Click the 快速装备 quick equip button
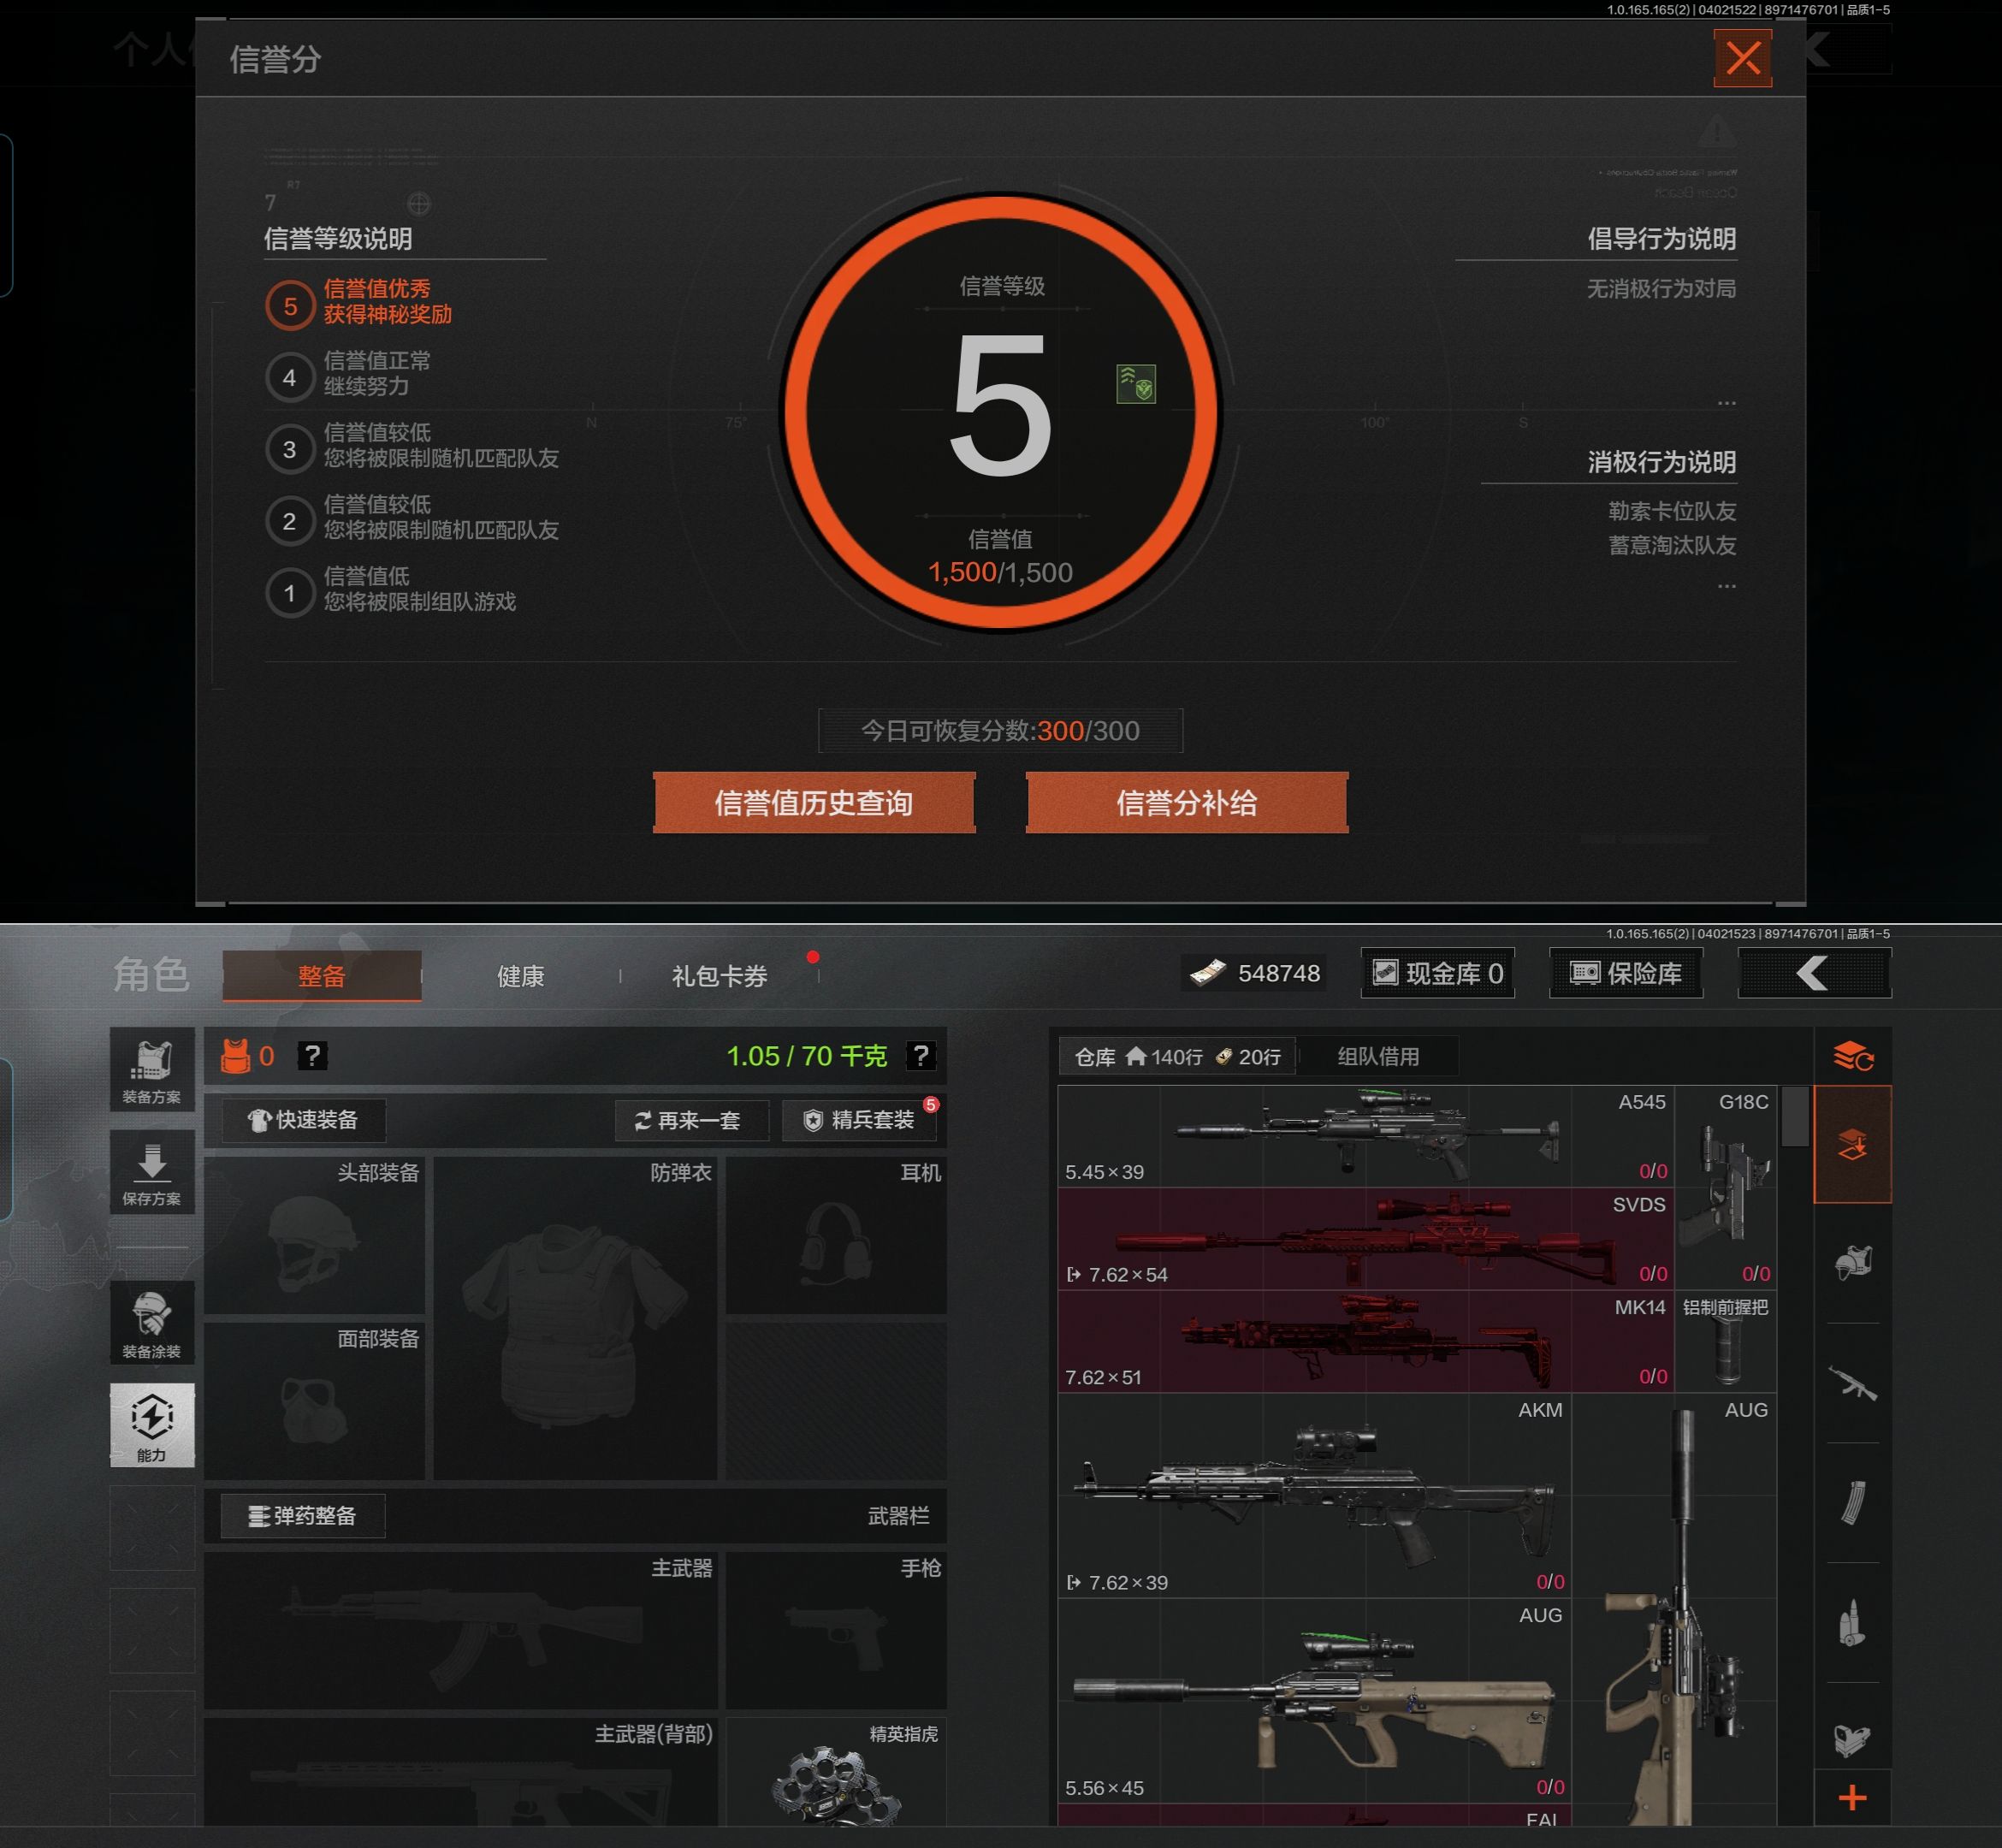 (303, 1120)
